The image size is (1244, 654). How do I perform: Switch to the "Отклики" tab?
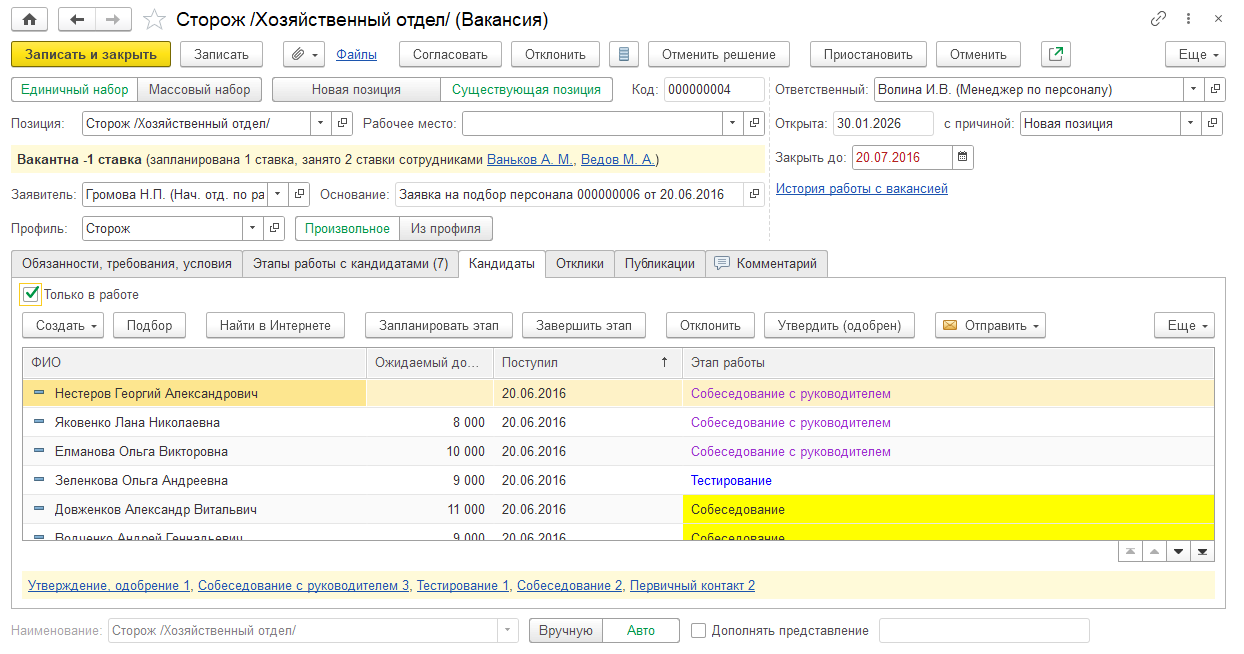point(580,264)
